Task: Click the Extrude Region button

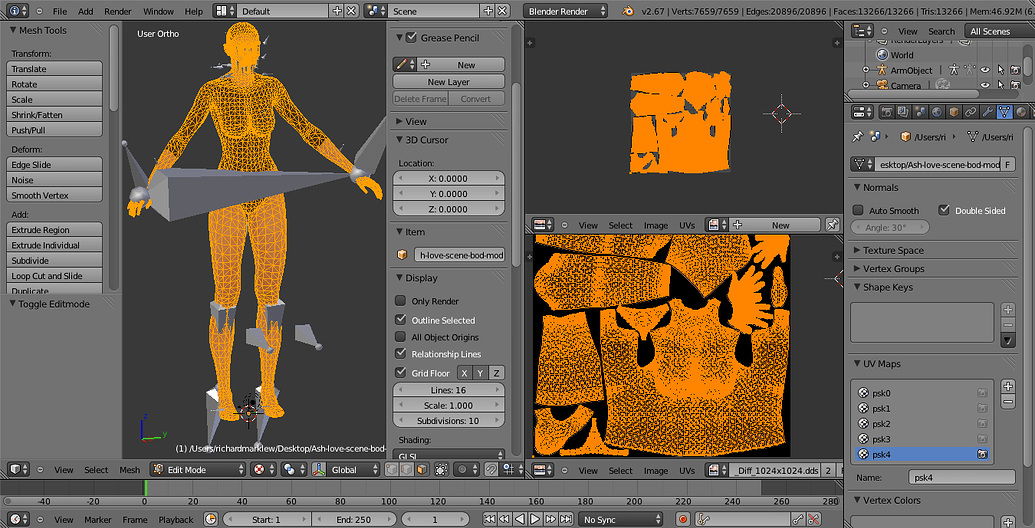Action: [55, 230]
